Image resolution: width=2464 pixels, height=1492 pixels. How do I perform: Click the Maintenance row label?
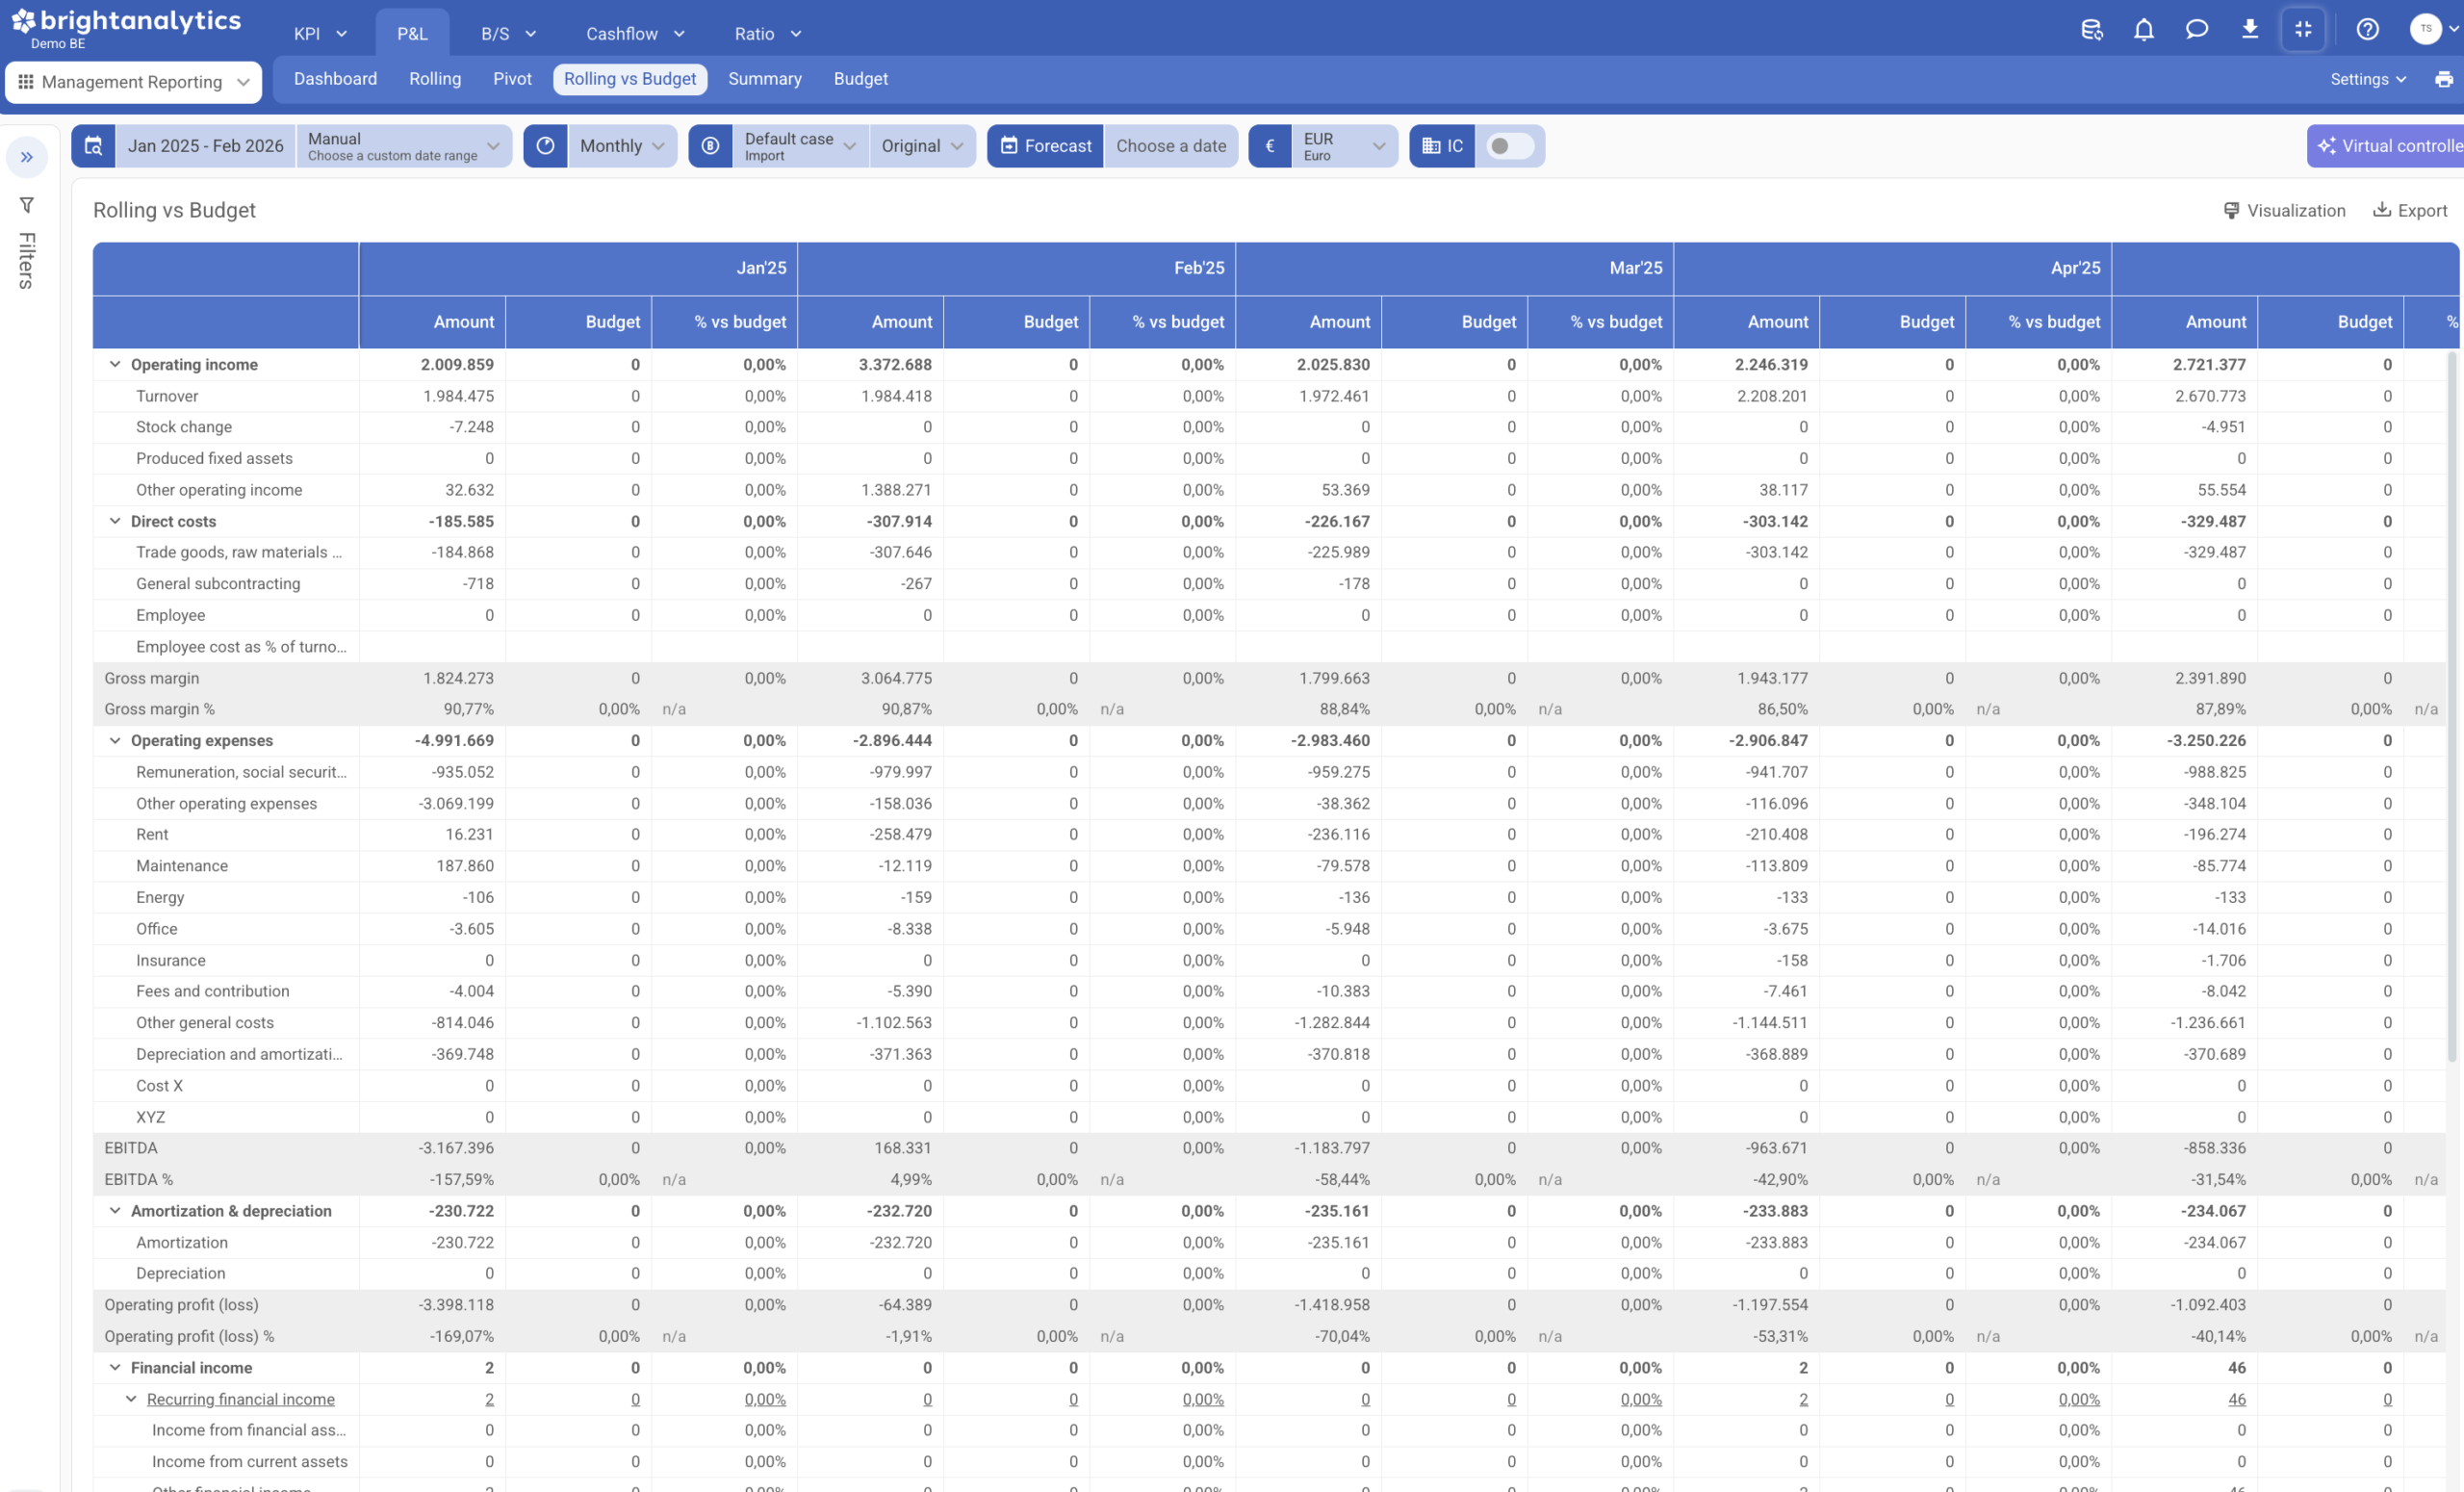pyautogui.click(x=182, y=866)
